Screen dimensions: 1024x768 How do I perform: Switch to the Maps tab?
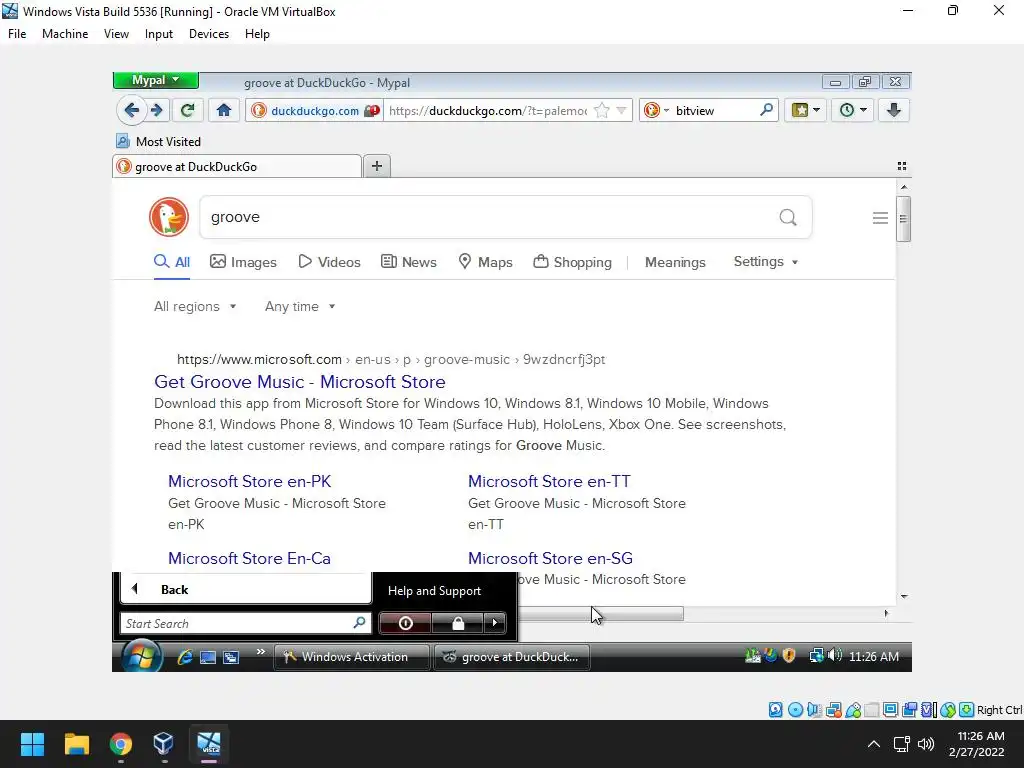tap(485, 262)
